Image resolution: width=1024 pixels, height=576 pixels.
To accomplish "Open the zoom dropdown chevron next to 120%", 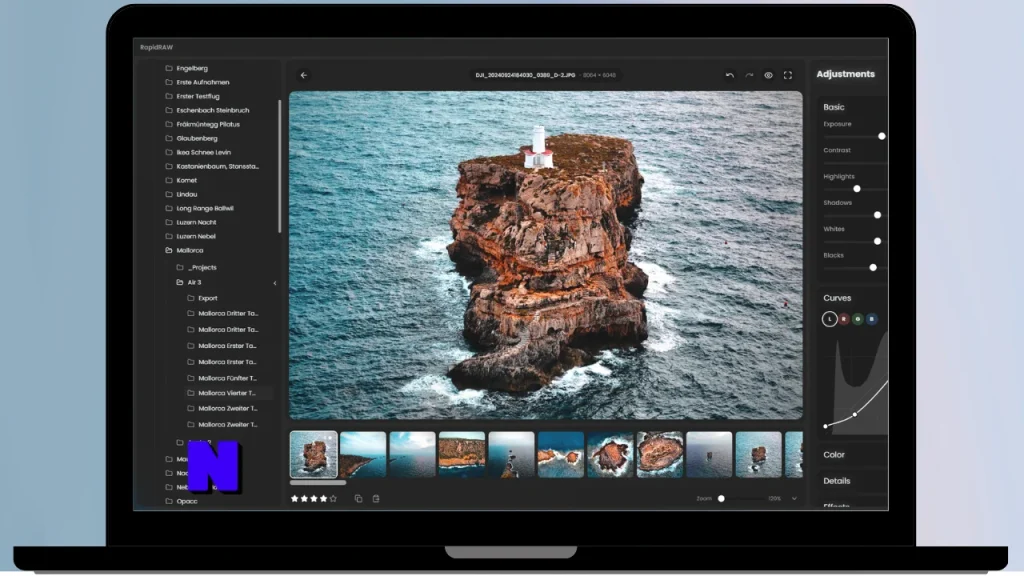I will coord(794,498).
